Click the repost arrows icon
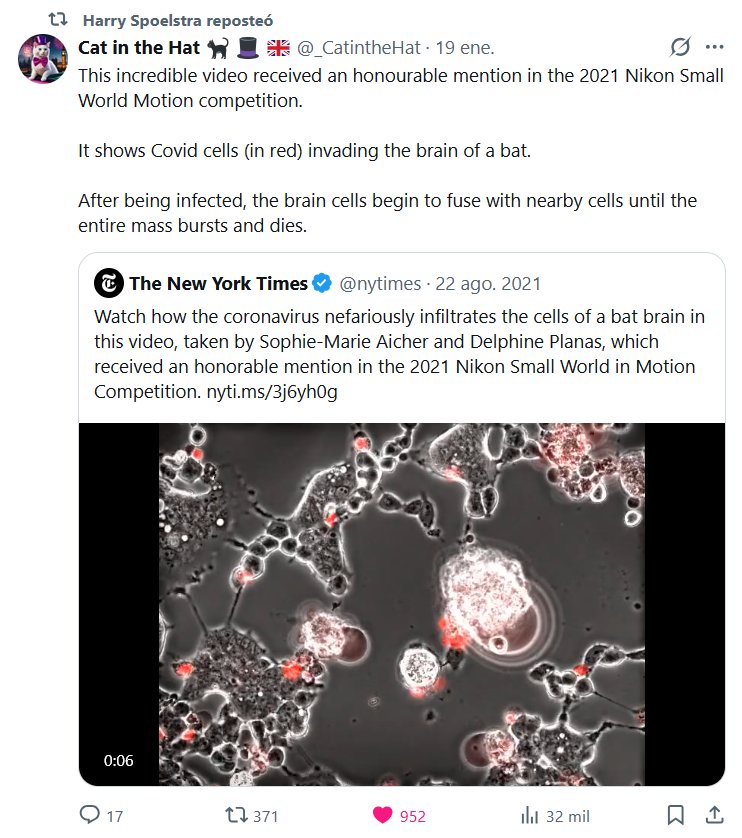Viewport: 742px width, 838px height. pyautogui.click(x=235, y=815)
